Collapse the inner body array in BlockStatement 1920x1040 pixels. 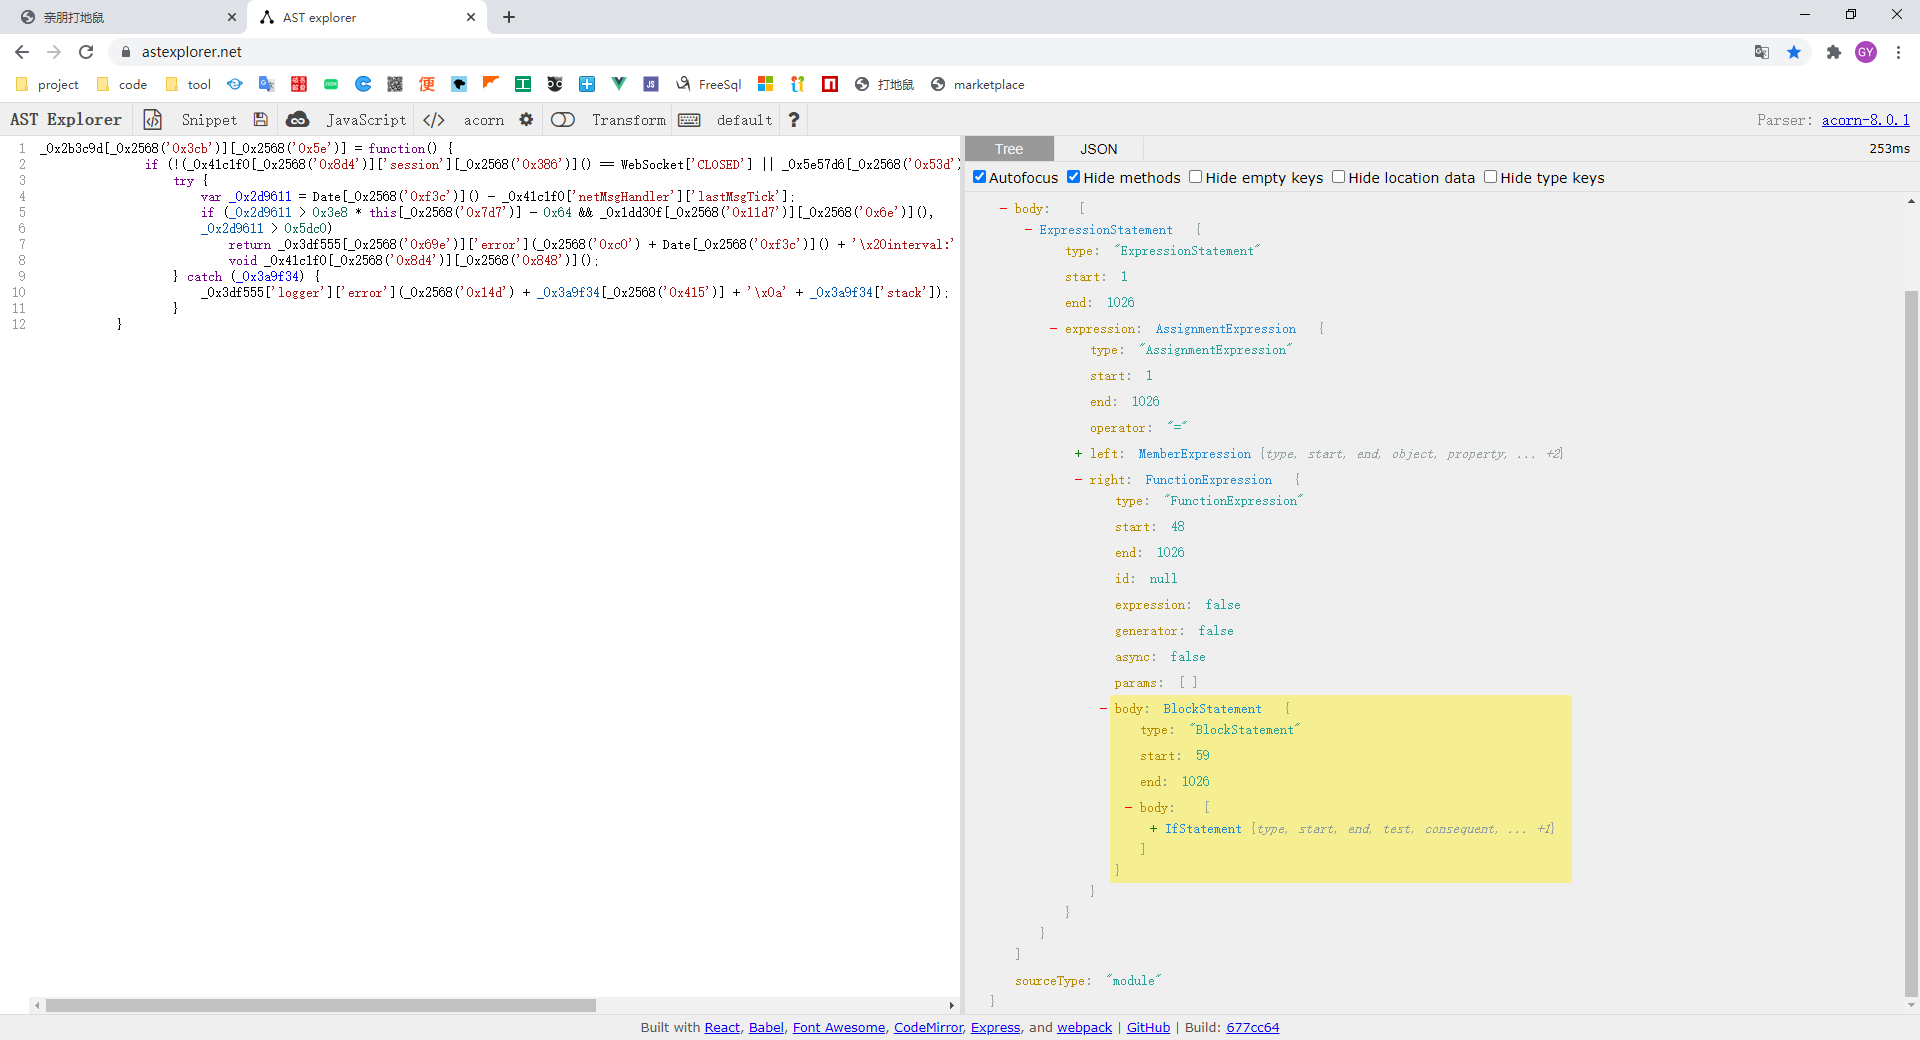1129,808
